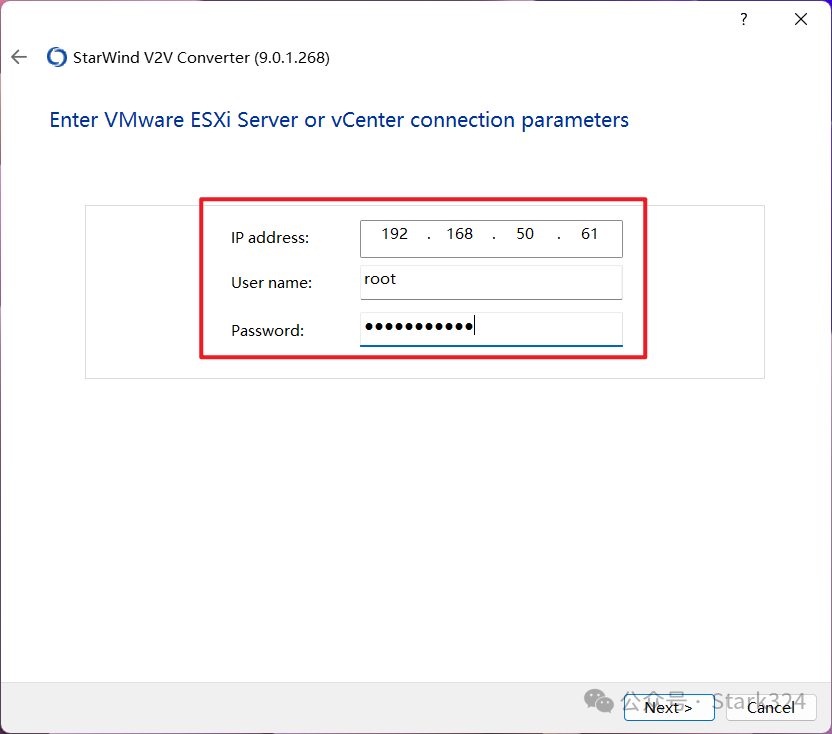Click the window title text with version 9.0.1.268

pos(201,58)
